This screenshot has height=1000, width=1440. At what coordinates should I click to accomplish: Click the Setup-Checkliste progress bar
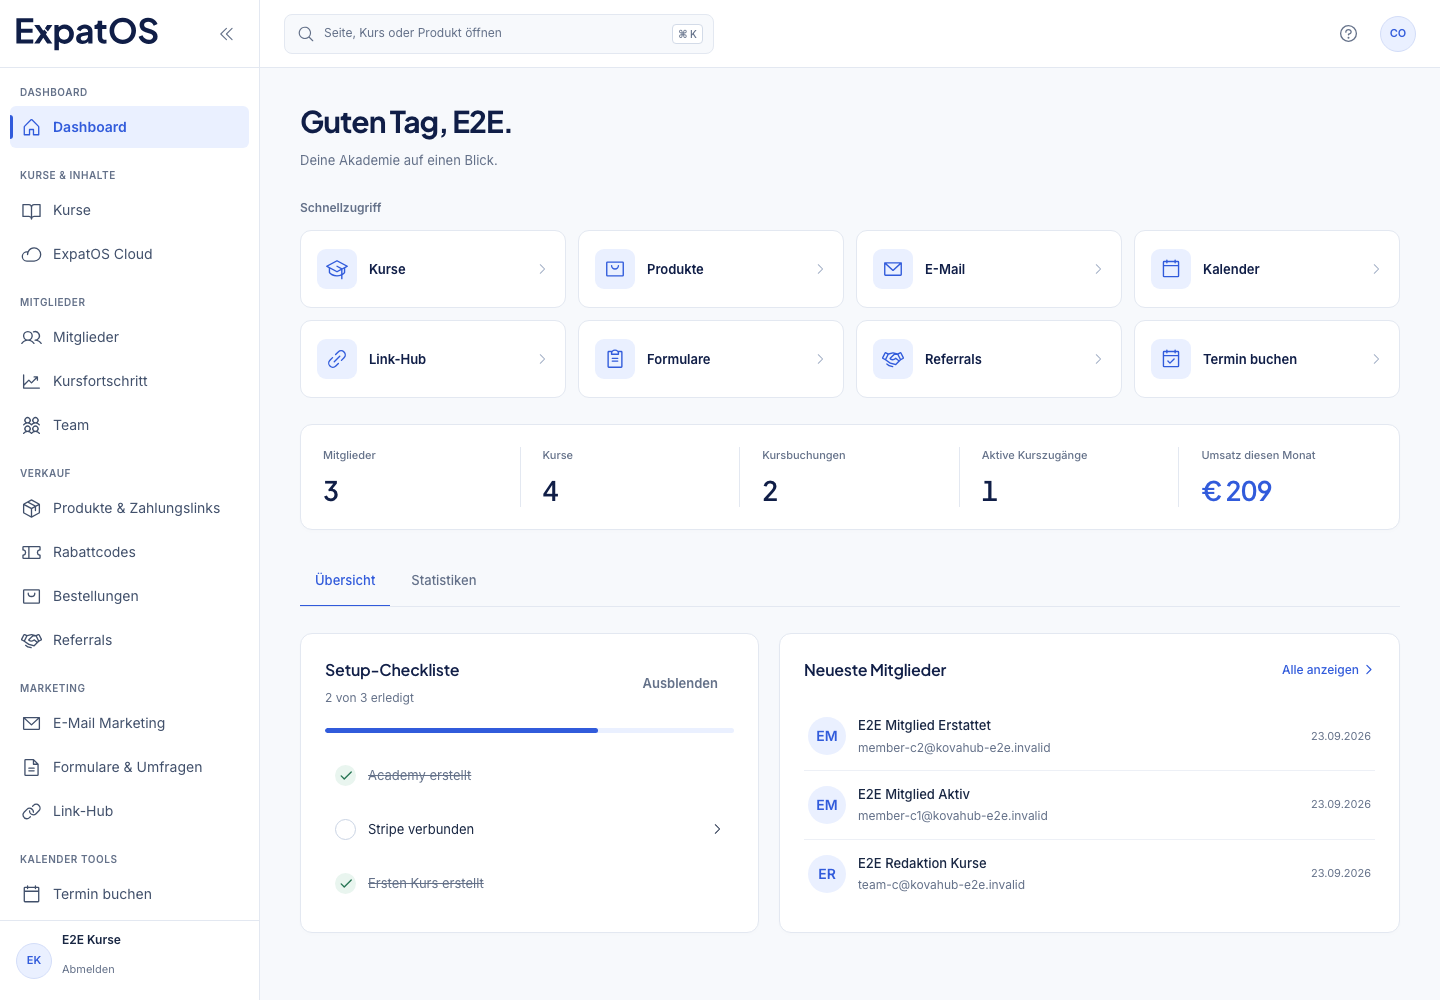pos(529,730)
